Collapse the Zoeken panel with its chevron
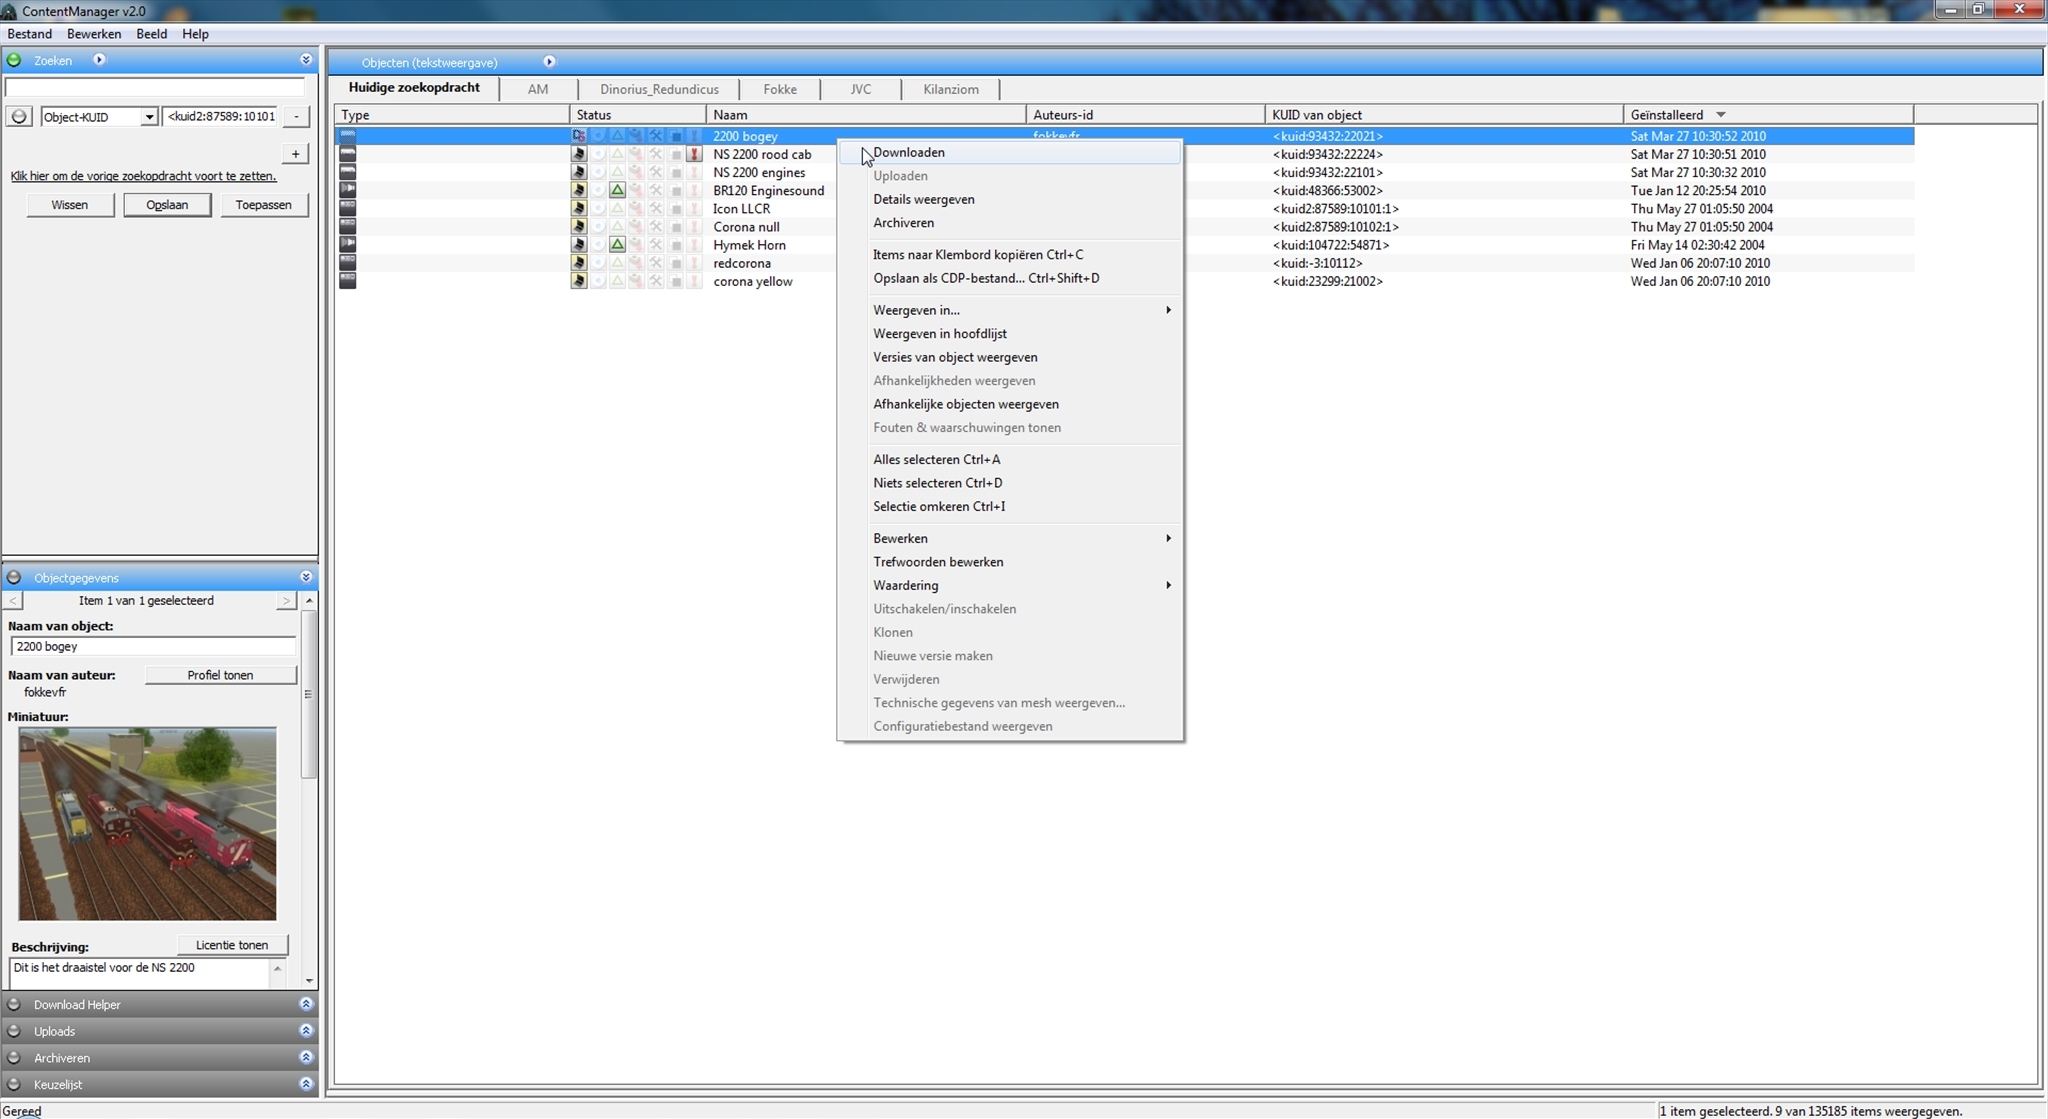 pos(306,60)
